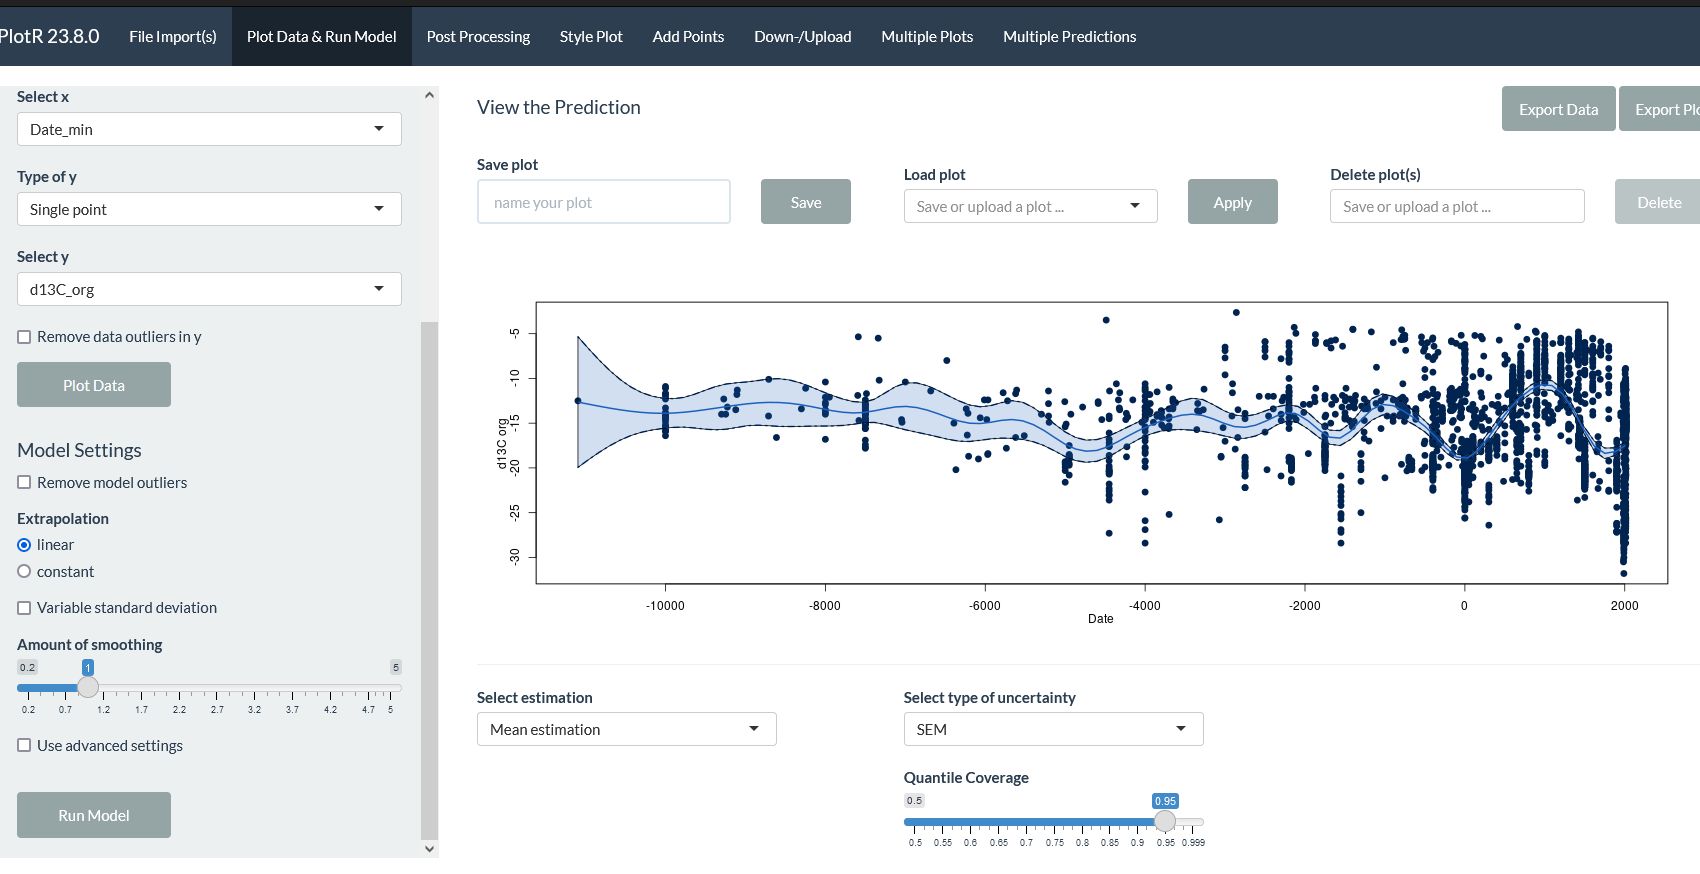Expand the Type of y dropdown
Image resolution: width=1700 pixels, height=874 pixels.
[209, 209]
